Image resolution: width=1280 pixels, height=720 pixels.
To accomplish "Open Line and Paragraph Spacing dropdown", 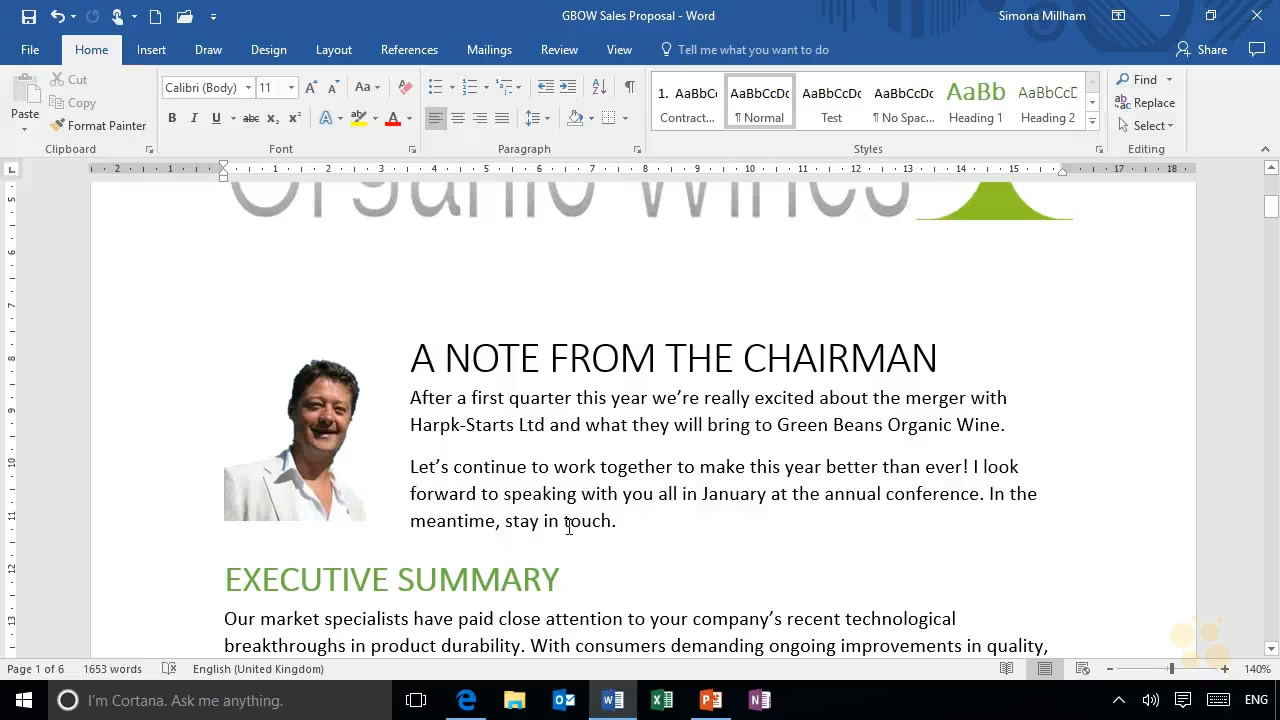I will pos(538,118).
